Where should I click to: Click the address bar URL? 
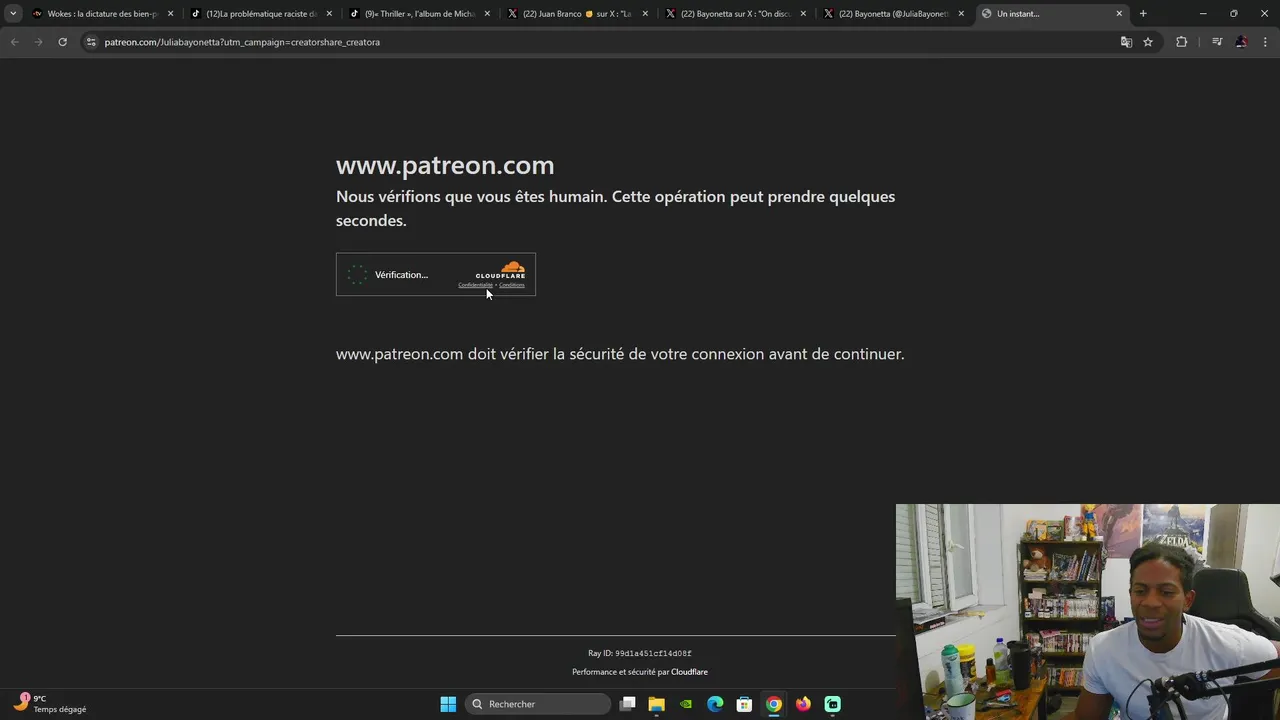point(242,42)
